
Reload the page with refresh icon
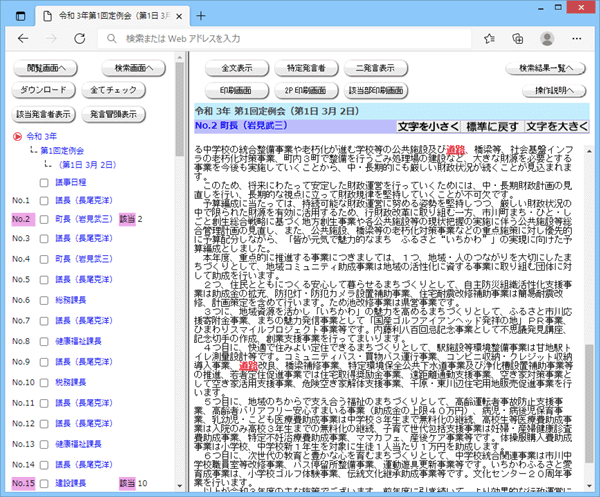tap(80, 38)
